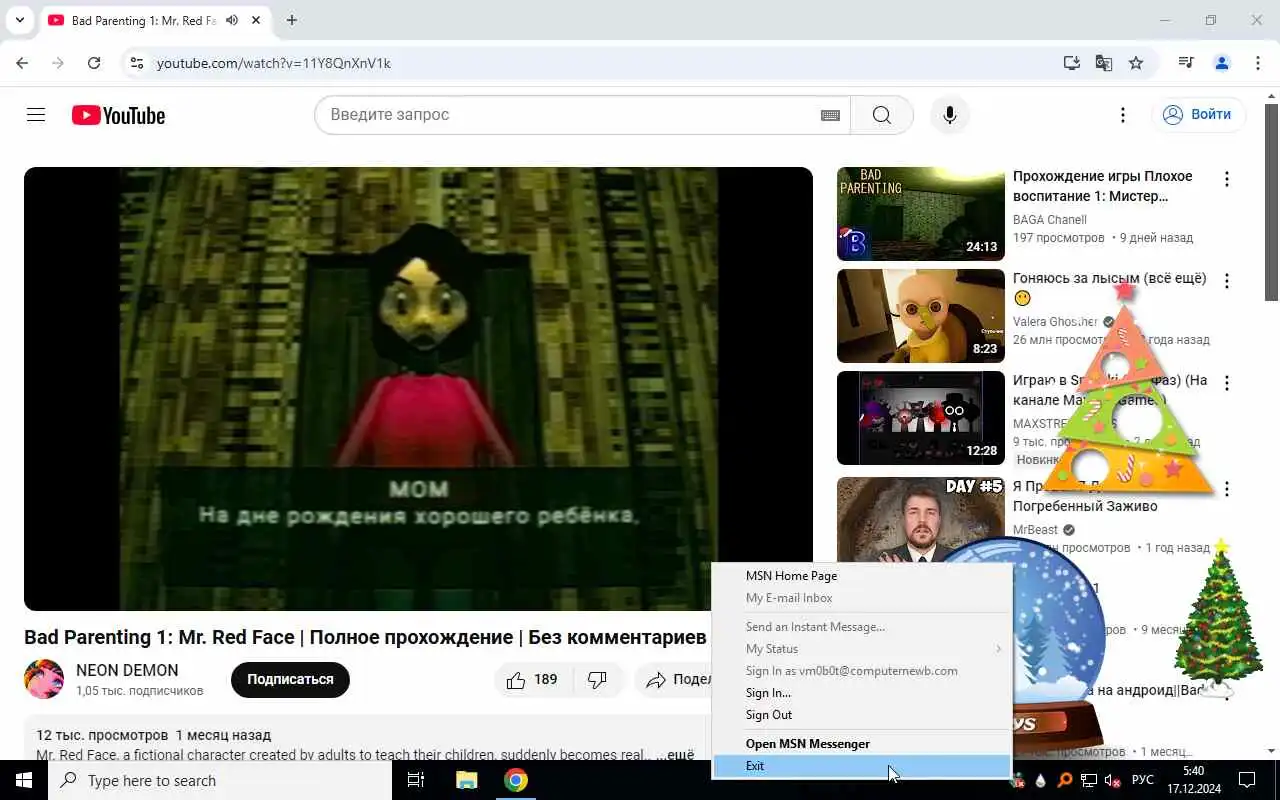Bookmark this tab with star icon

(x=1136, y=63)
